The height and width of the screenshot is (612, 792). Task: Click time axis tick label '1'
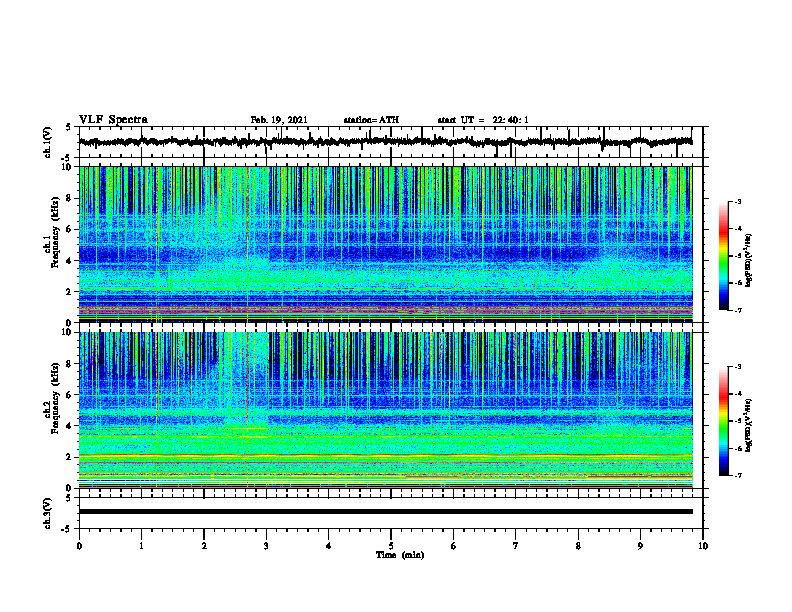(x=141, y=546)
